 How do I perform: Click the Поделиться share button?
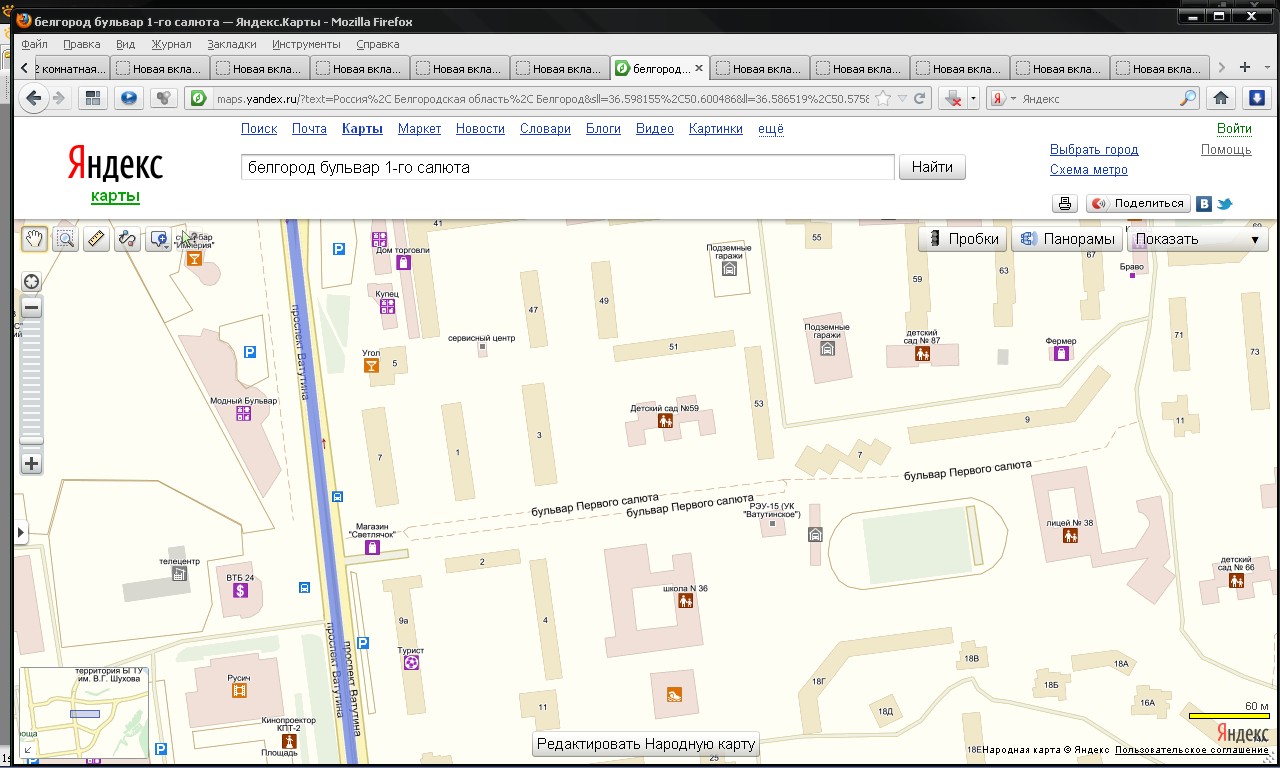(x=1138, y=203)
